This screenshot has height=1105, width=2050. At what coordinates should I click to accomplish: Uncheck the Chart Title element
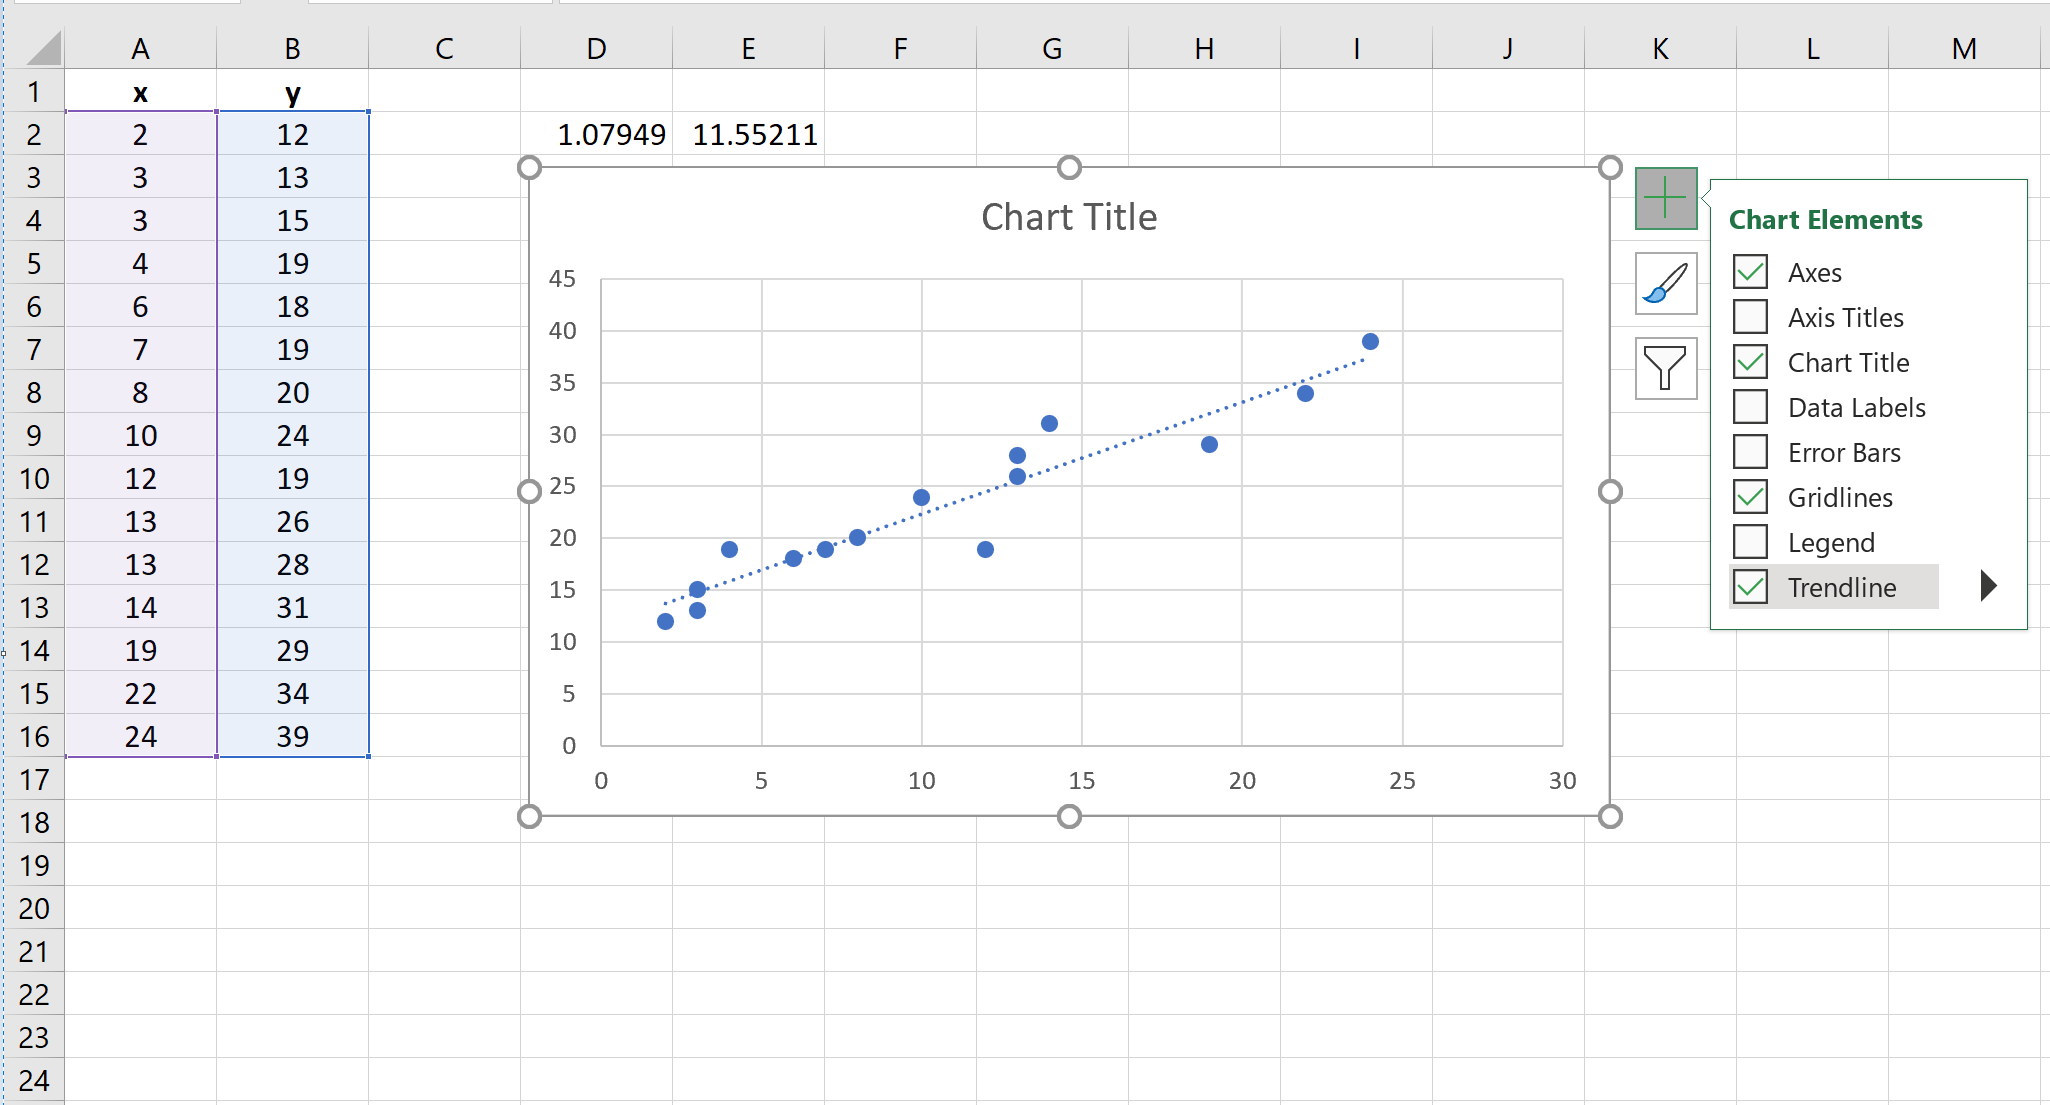pos(1750,362)
